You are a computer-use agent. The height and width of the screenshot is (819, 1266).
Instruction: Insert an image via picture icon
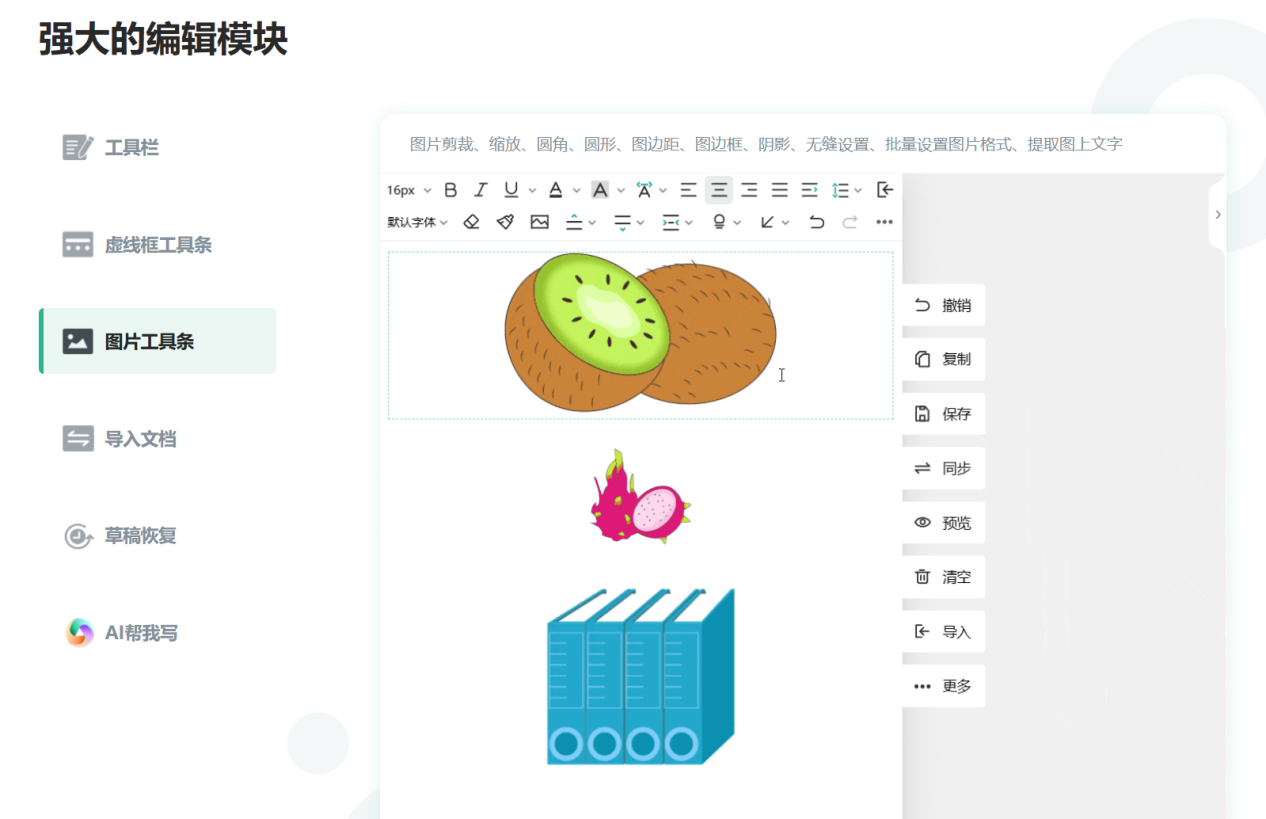[540, 222]
